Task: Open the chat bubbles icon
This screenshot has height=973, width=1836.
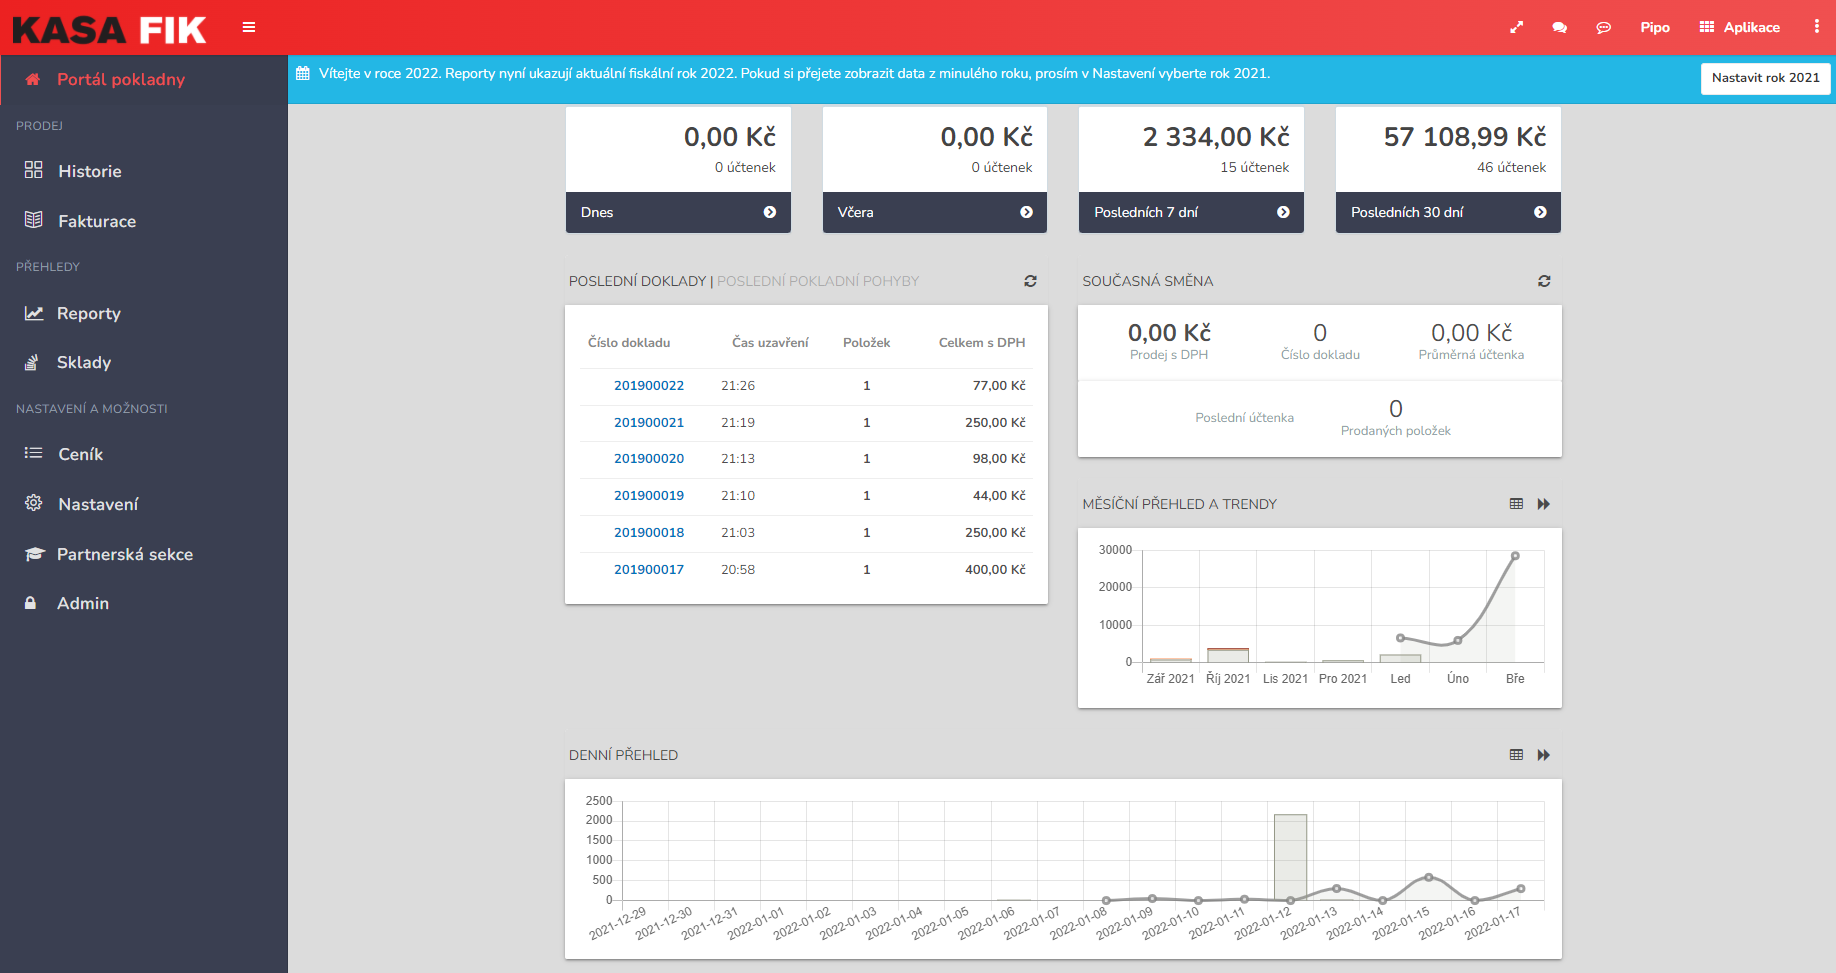Action: click(x=1559, y=28)
